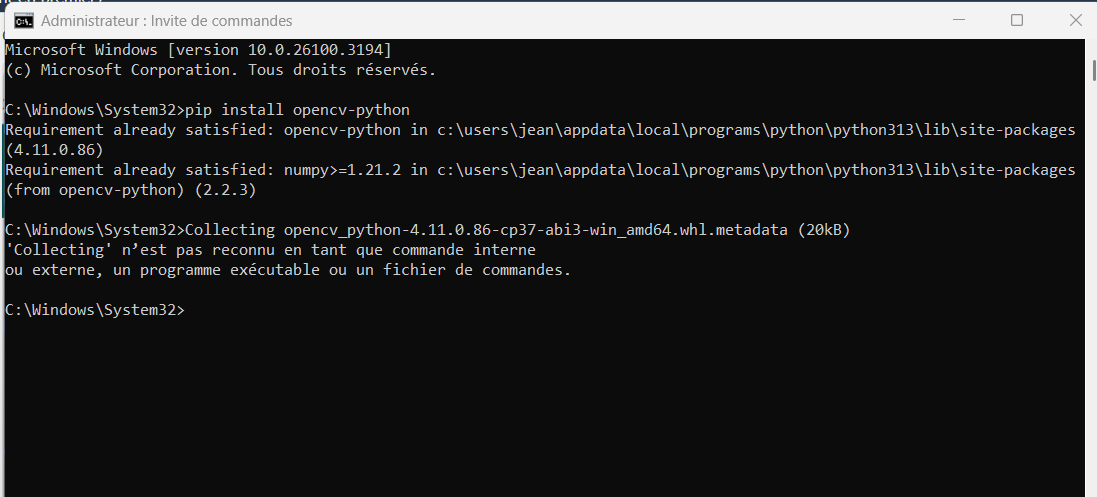Click the 'pip install opencv-python' command text
The width and height of the screenshot is (1097, 497).
pos(297,110)
